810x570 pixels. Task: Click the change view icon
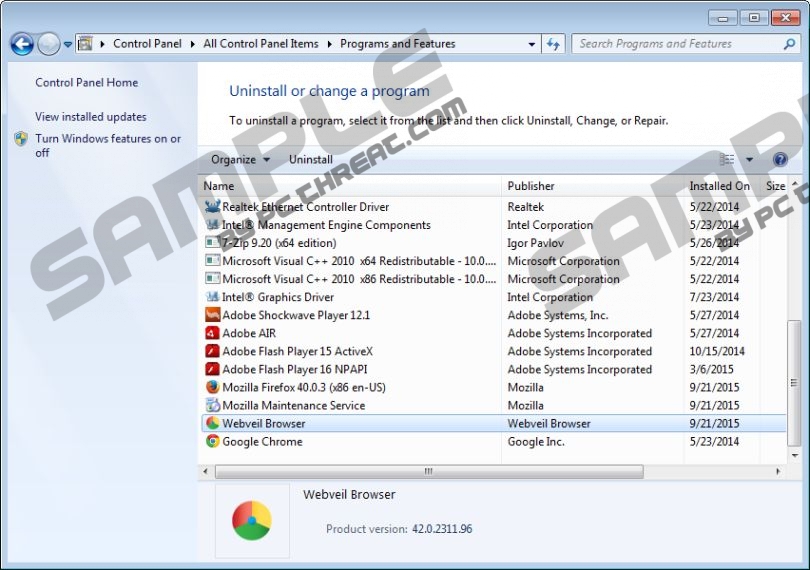coord(727,160)
